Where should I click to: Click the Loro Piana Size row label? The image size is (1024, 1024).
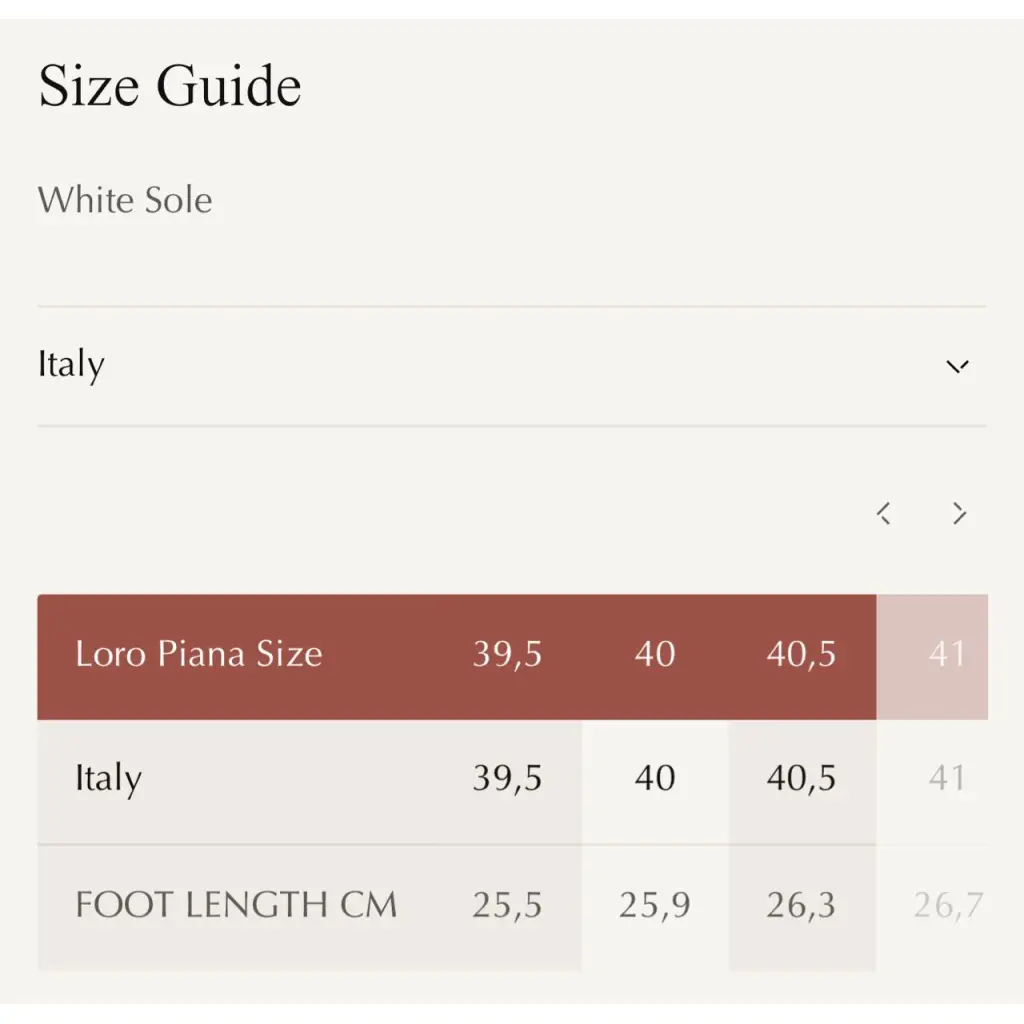(199, 654)
